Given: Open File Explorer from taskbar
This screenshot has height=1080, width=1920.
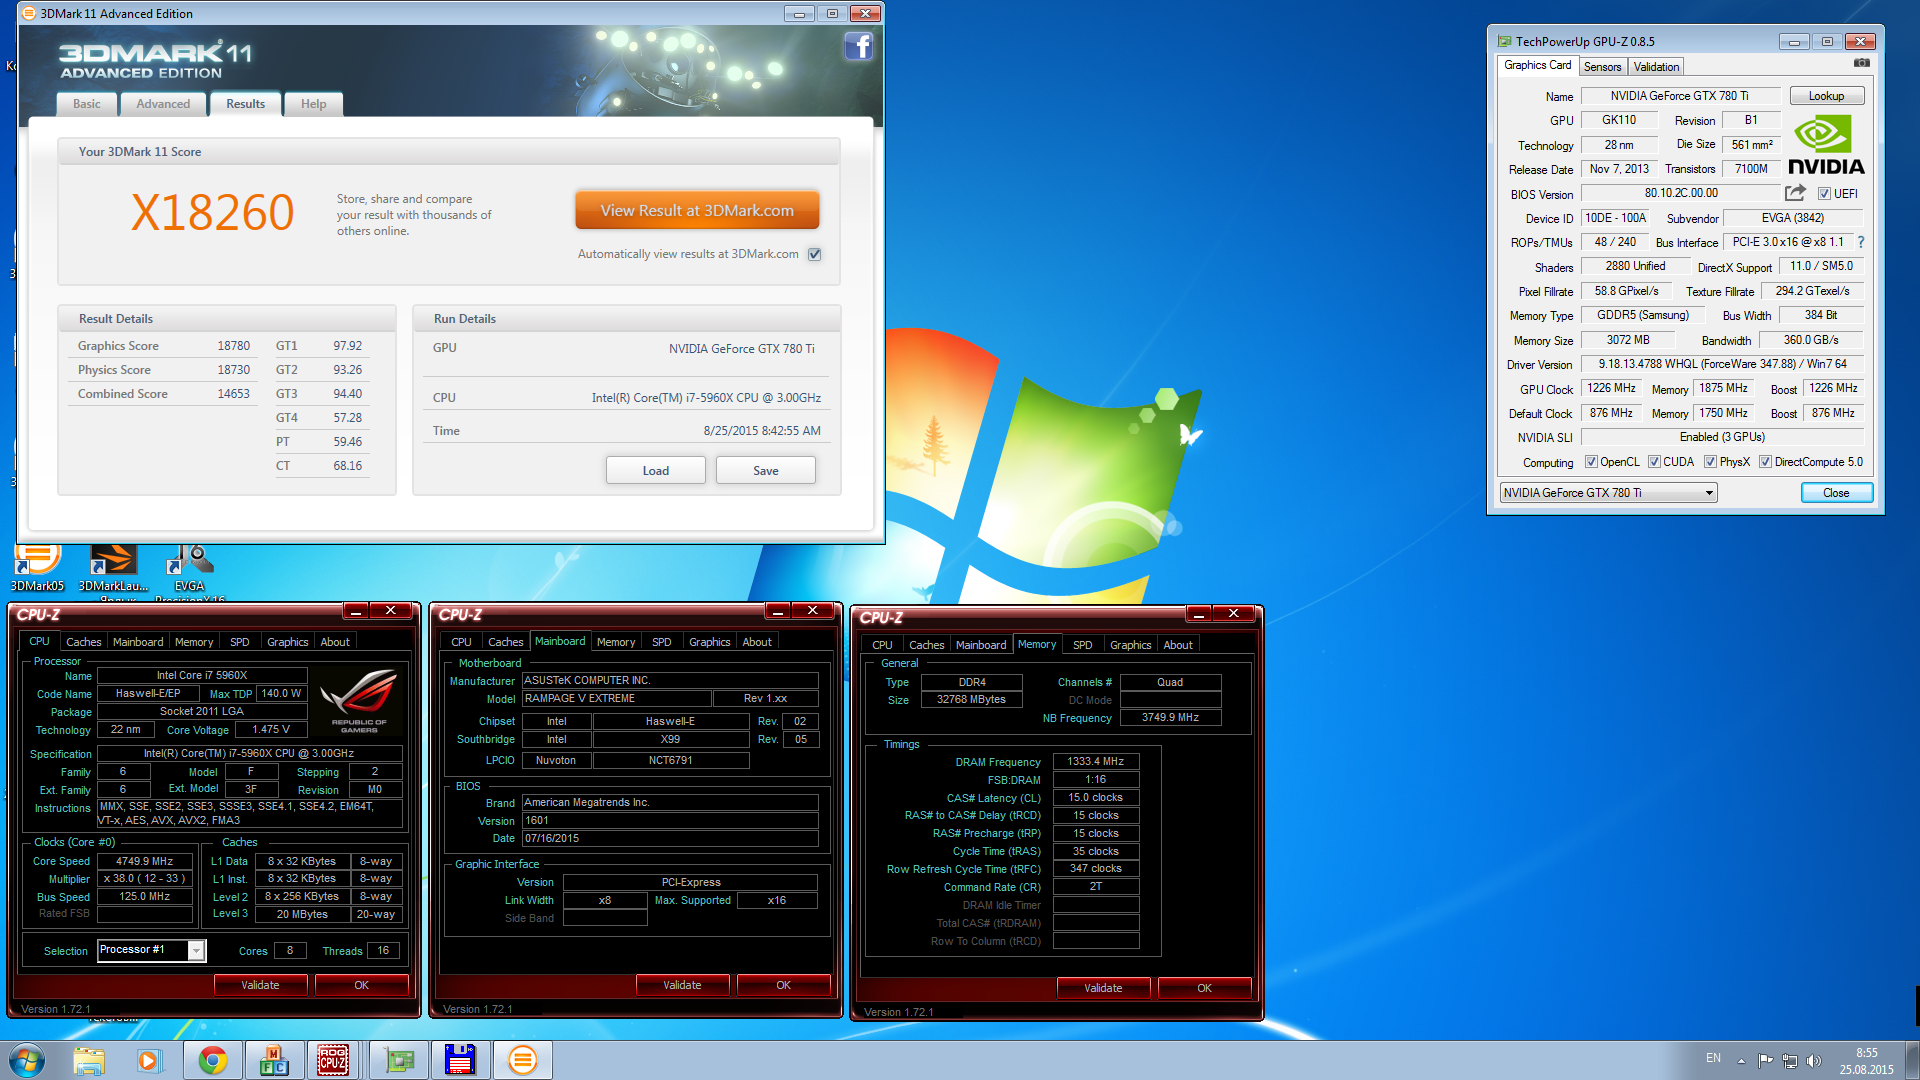Looking at the screenshot, I should (89, 1060).
